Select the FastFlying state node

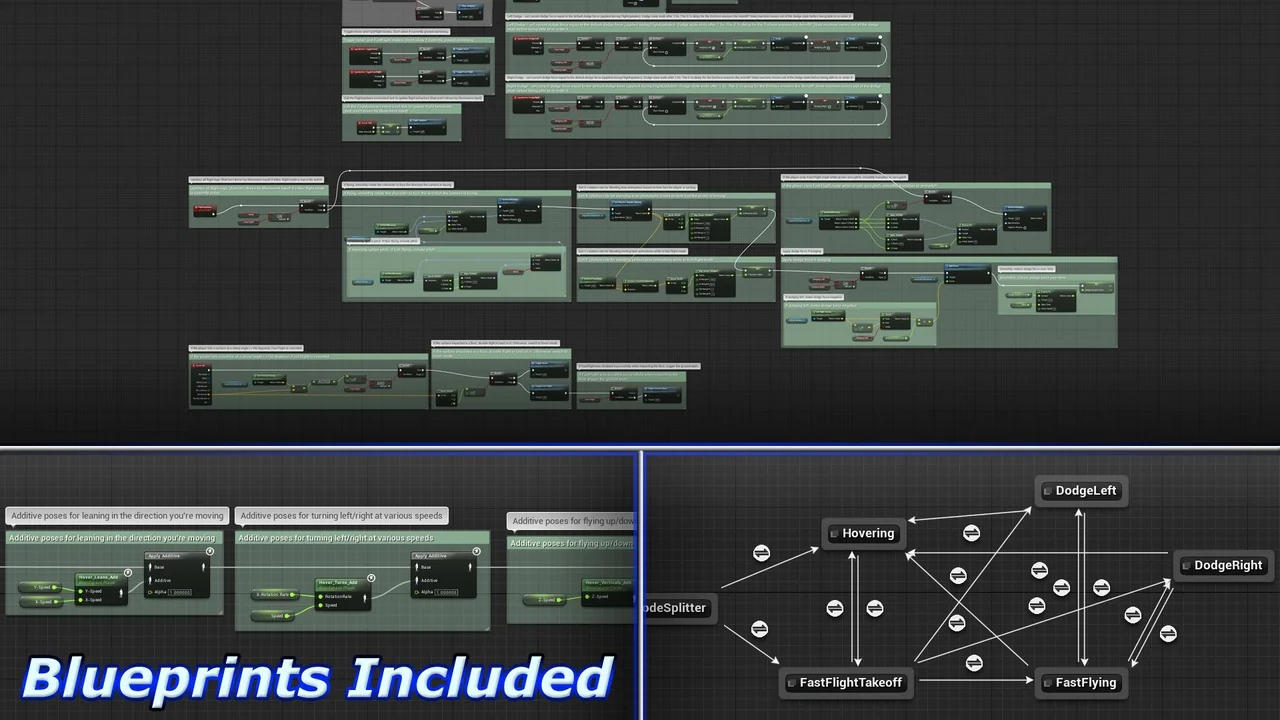[1081, 683]
